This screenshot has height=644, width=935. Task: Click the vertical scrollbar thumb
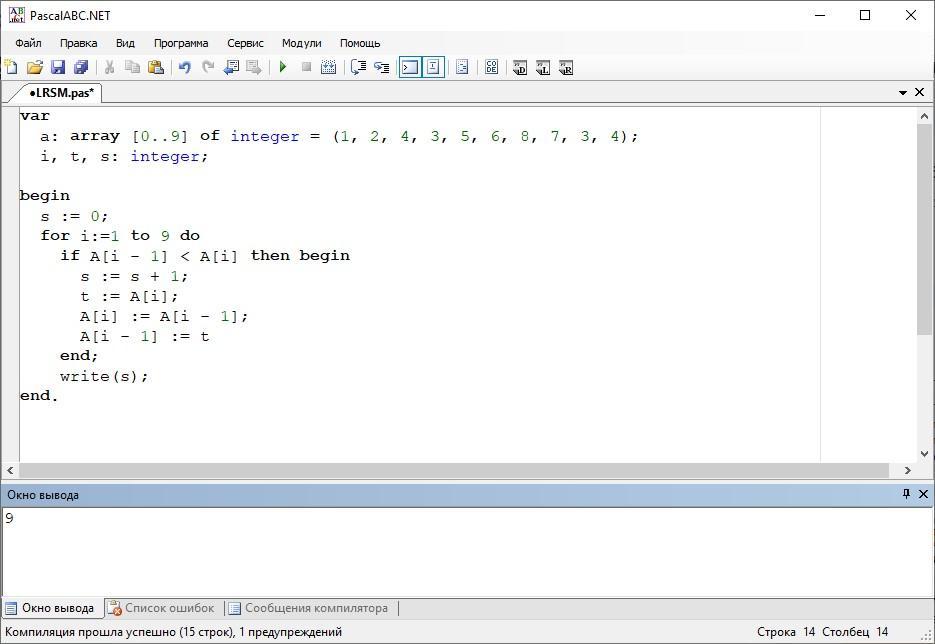pos(925,230)
